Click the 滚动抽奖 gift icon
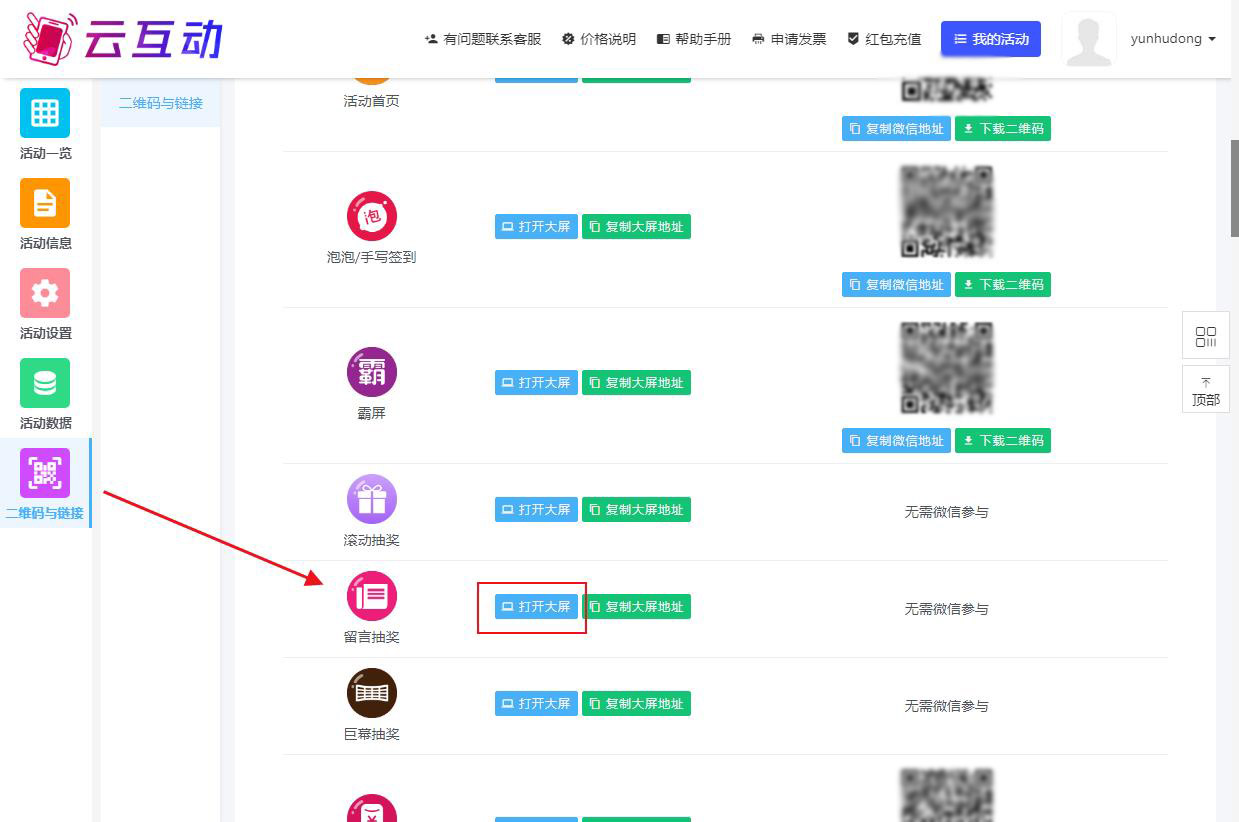Viewport: 1239px width, 822px height. [372, 499]
